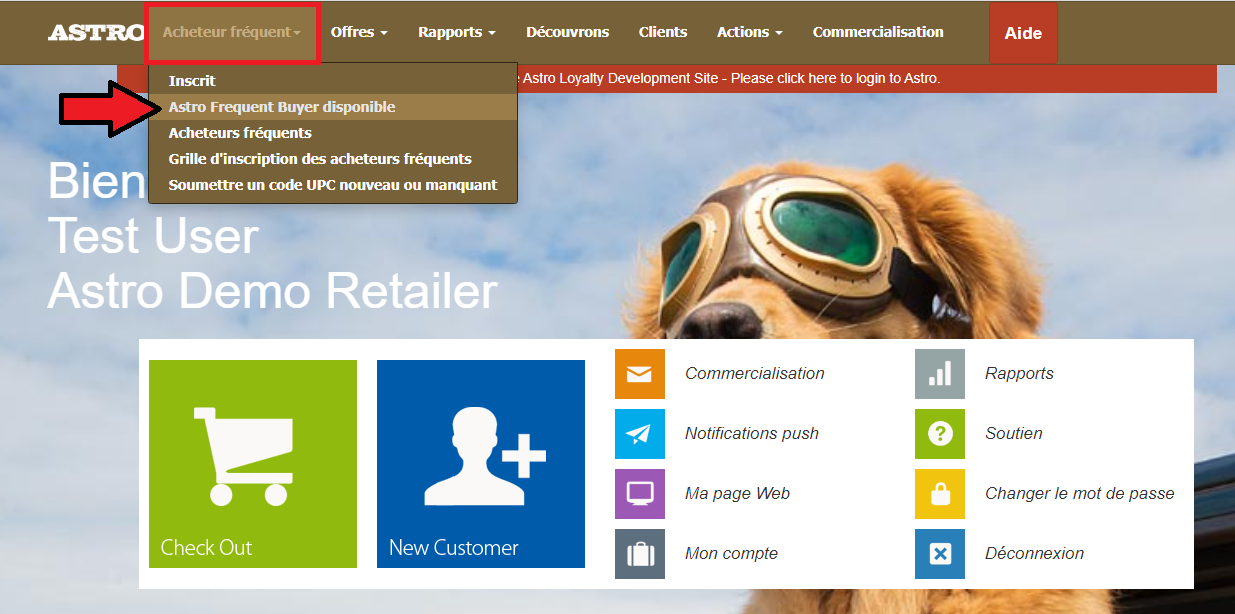
Task: Click the blue New Customer tile
Action: 480,464
